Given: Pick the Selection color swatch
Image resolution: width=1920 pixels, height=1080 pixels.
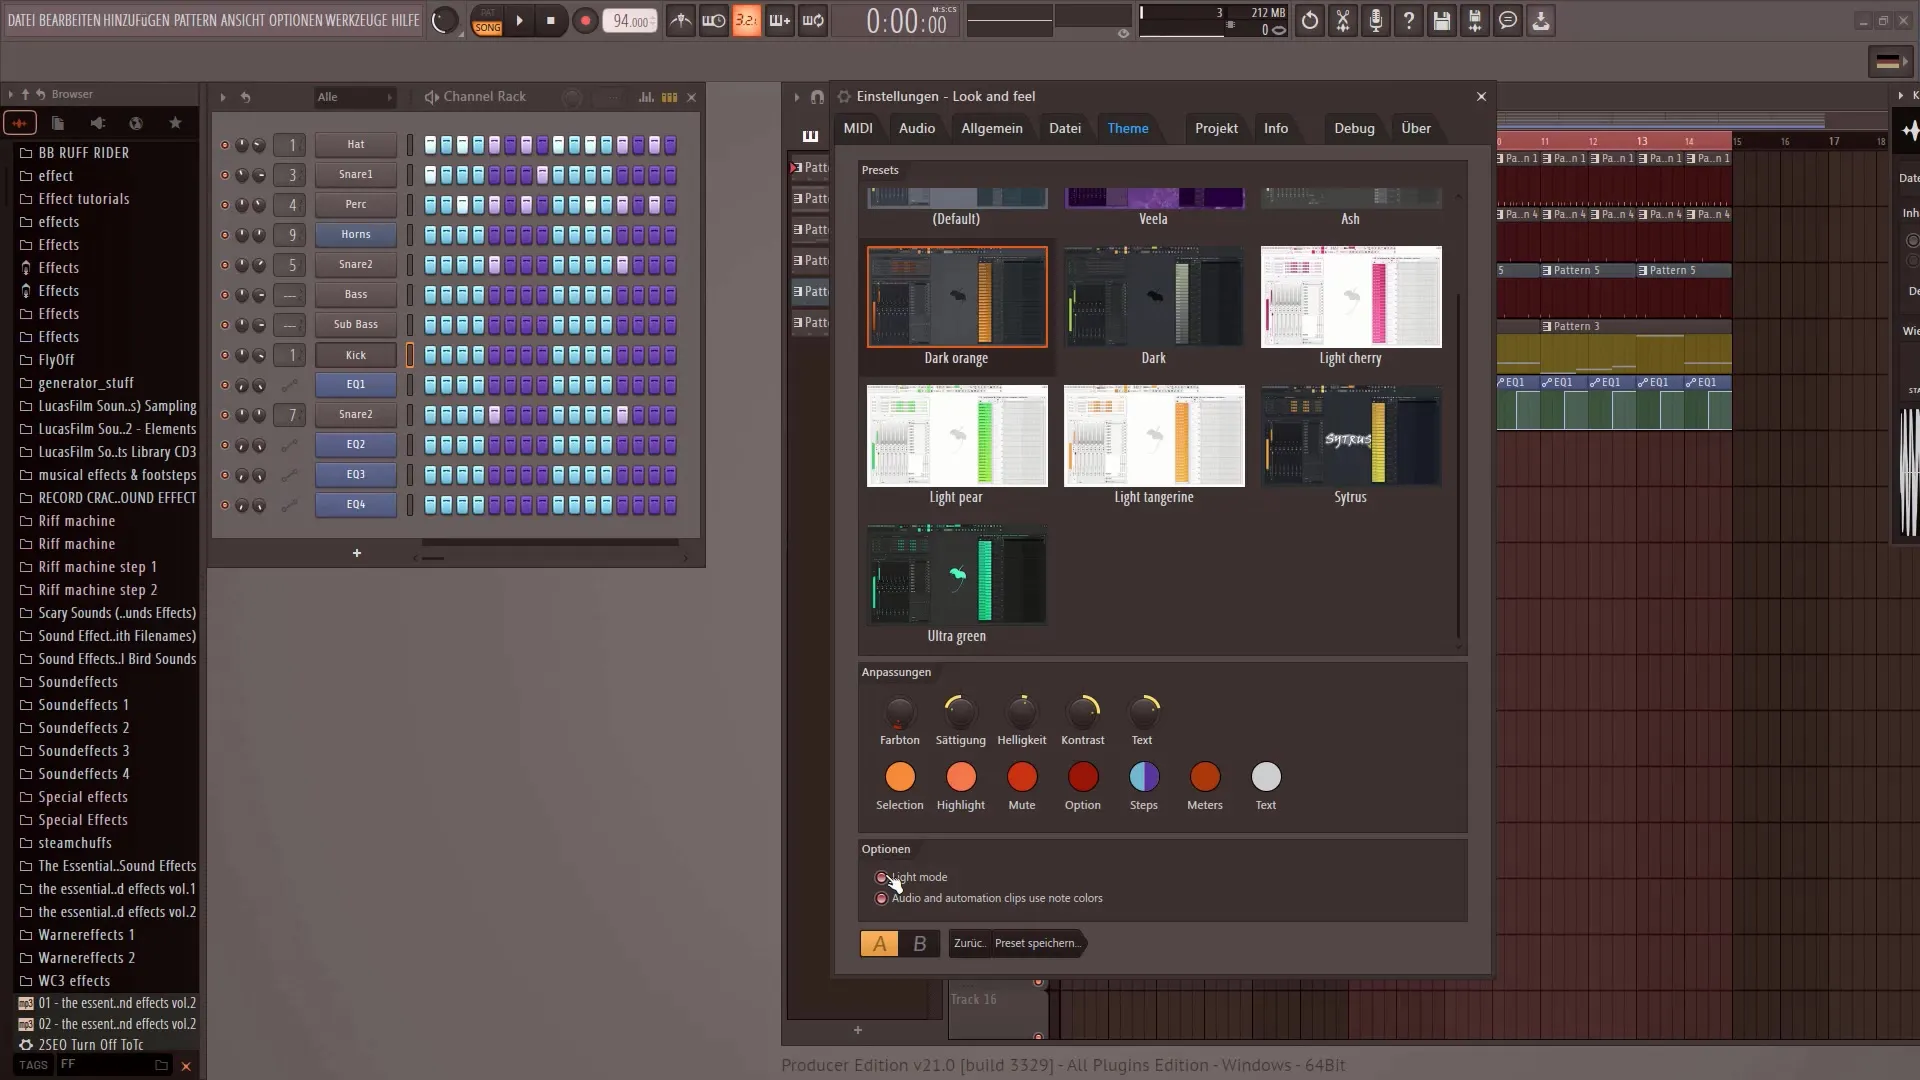Looking at the screenshot, I should tap(900, 777).
